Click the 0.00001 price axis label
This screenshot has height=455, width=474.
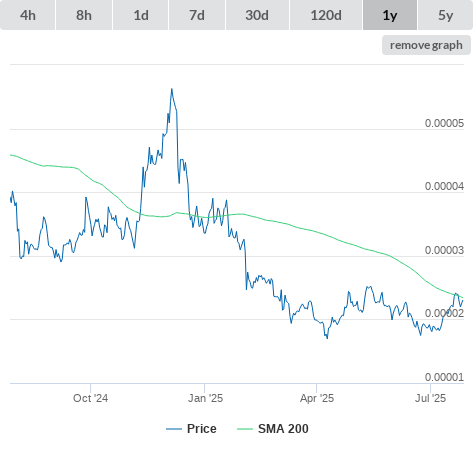[444, 377]
